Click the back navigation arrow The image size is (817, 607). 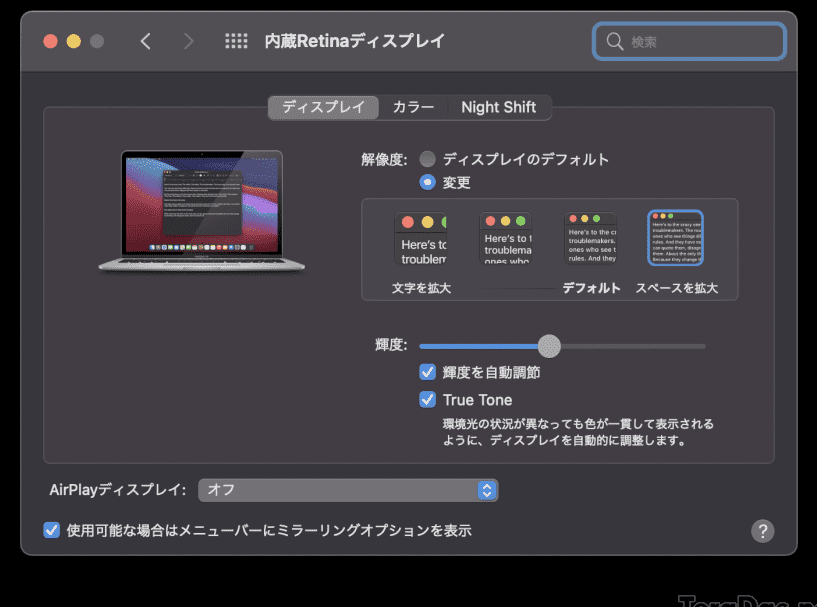click(146, 41)
